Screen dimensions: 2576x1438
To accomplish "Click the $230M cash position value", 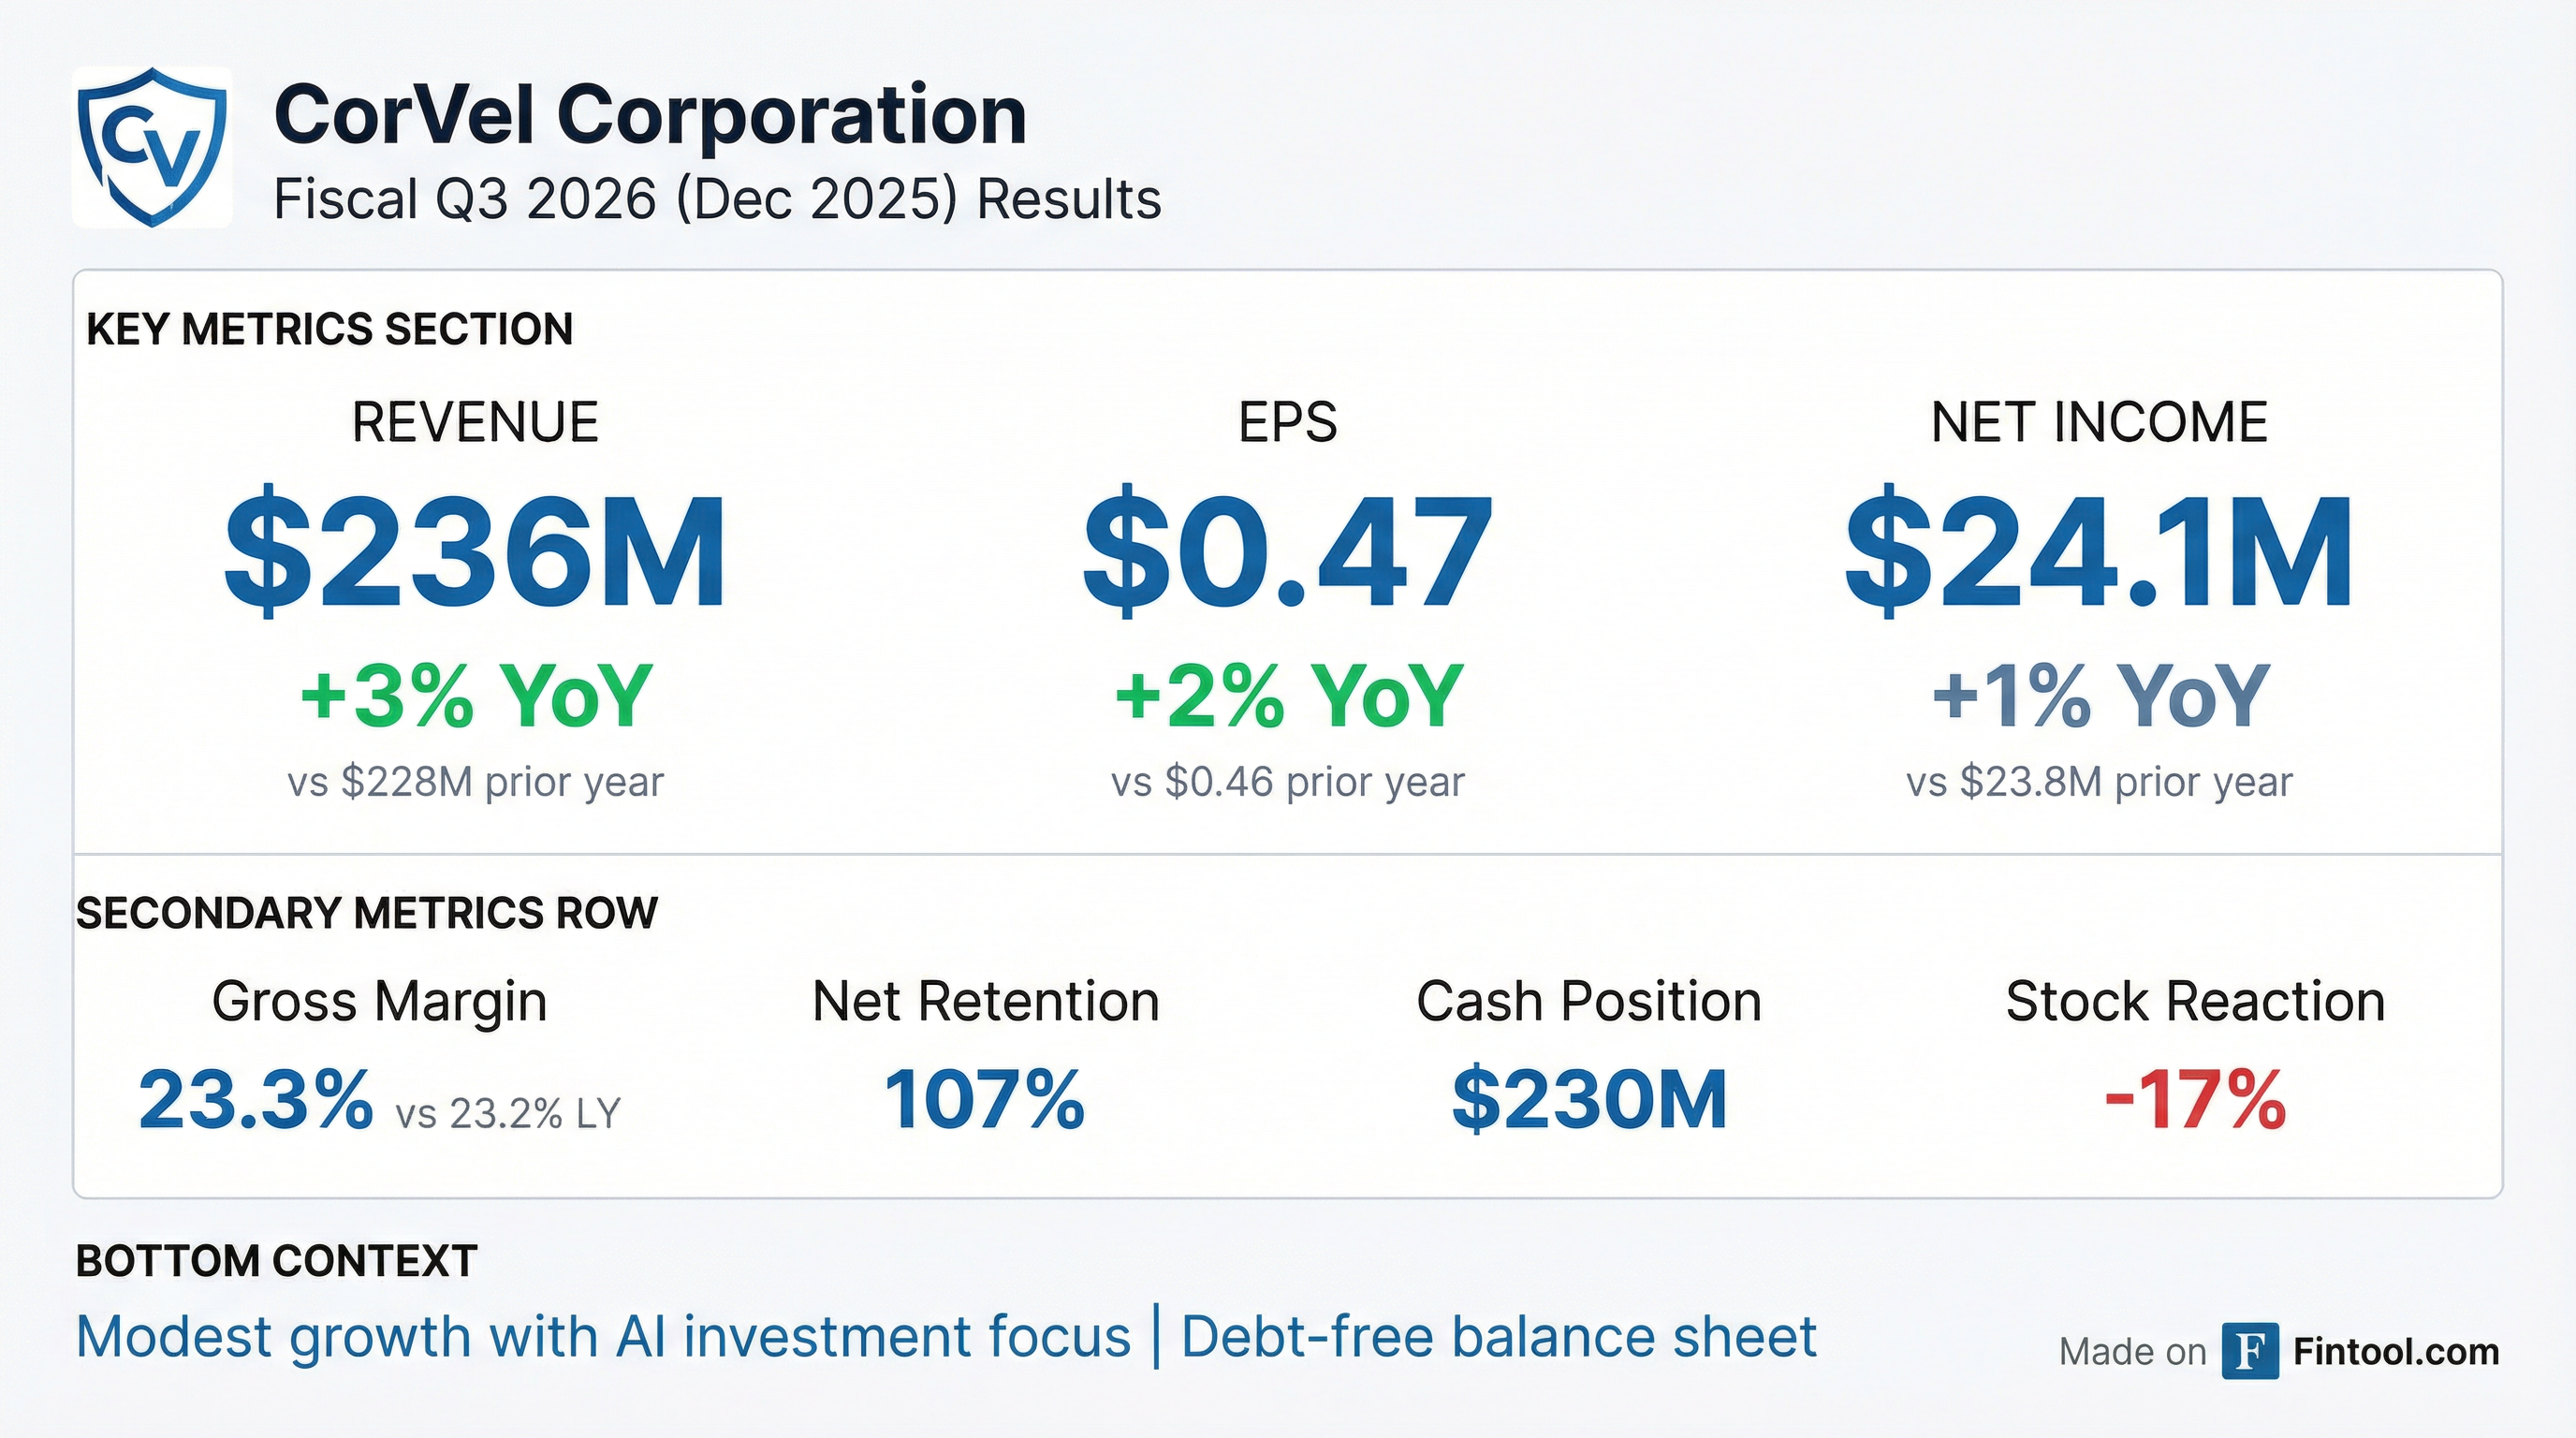I will 1589,1100.
